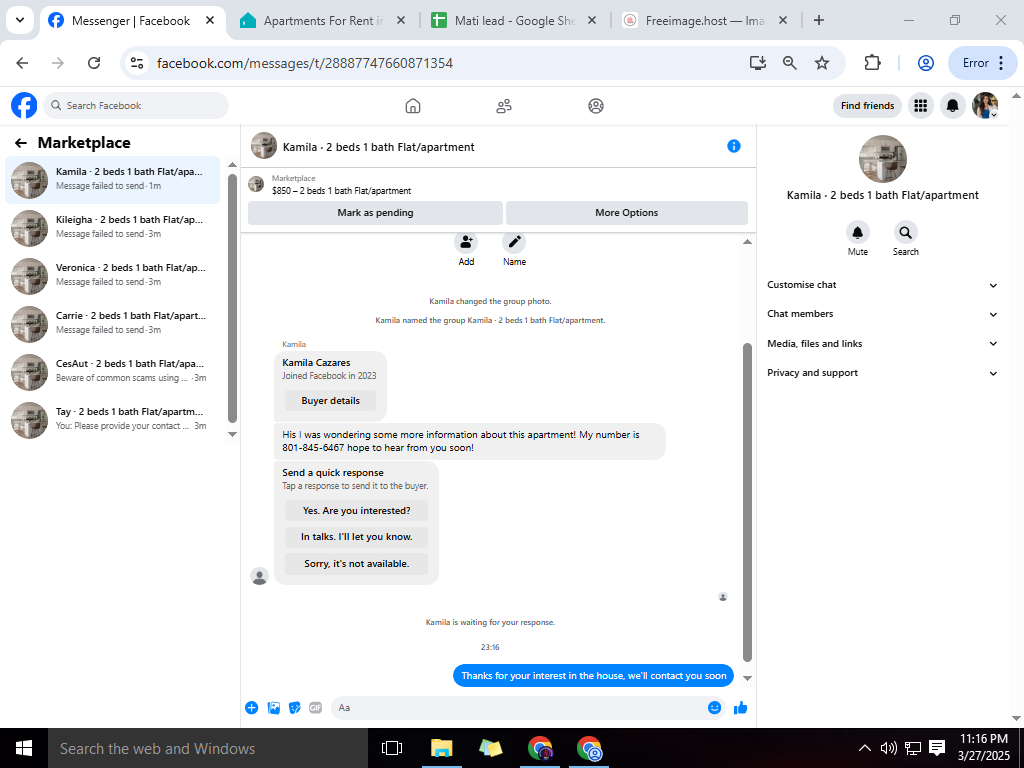Open more actions plus icon in composer
The image size is (1024, 768).
point(251,708)
